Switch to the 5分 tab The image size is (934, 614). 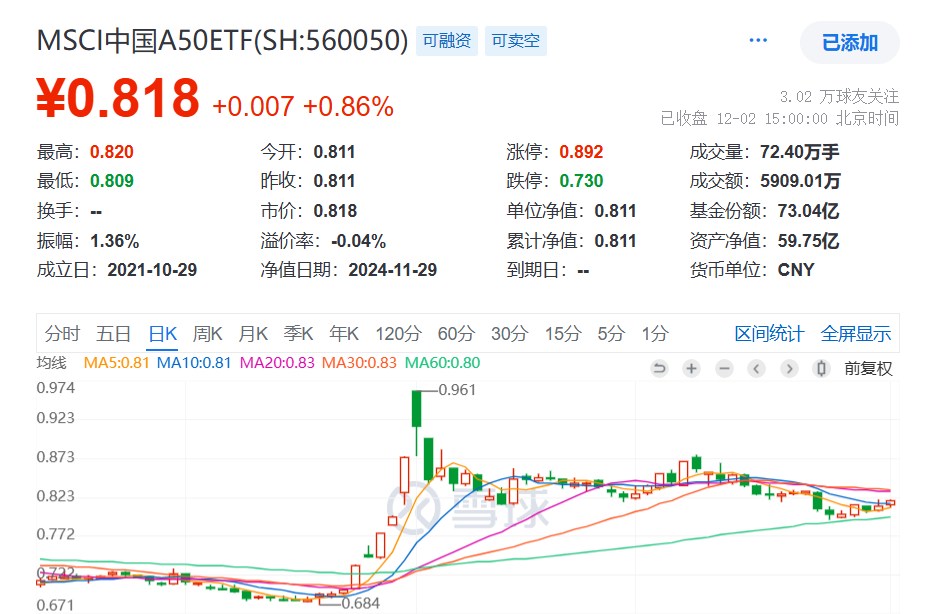pos(611,334)
